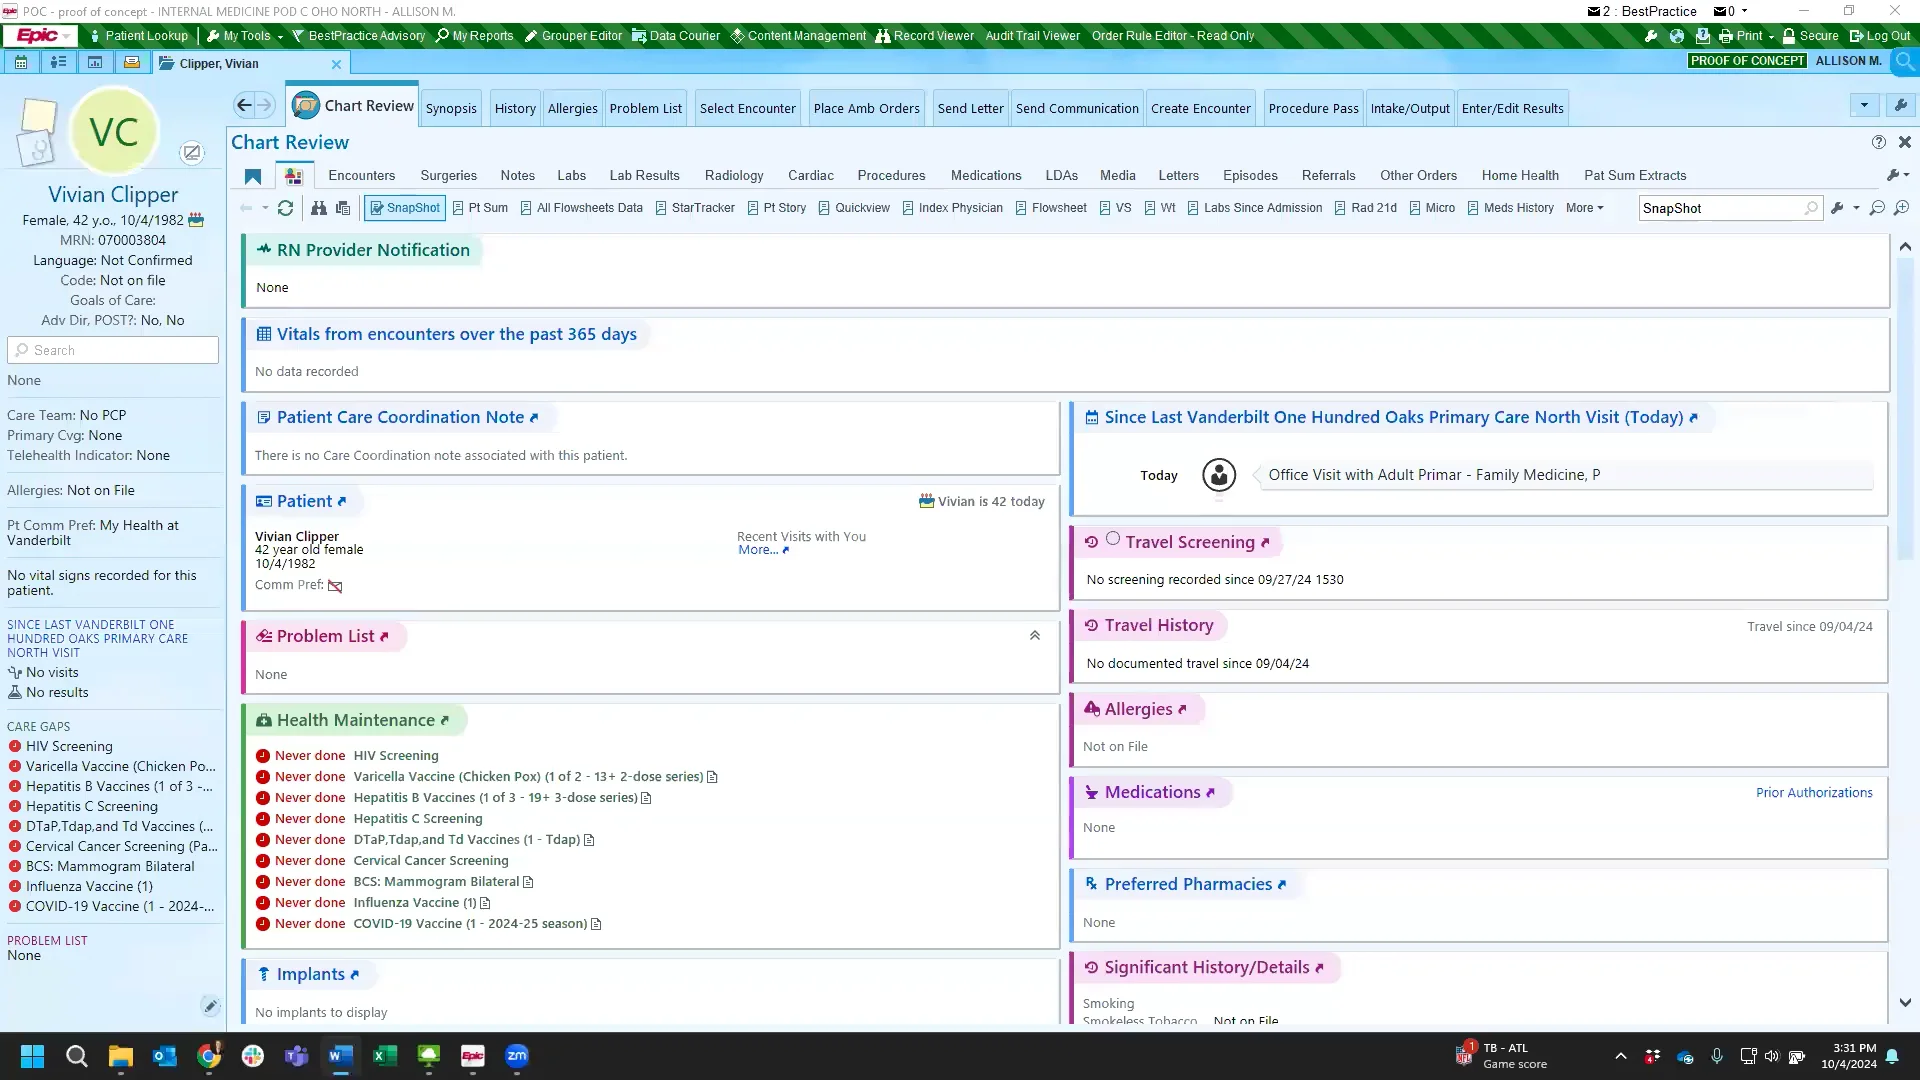Open the Synopsis activity tab
Viewport: 1920px width, 1080px height.
(451, 108)
